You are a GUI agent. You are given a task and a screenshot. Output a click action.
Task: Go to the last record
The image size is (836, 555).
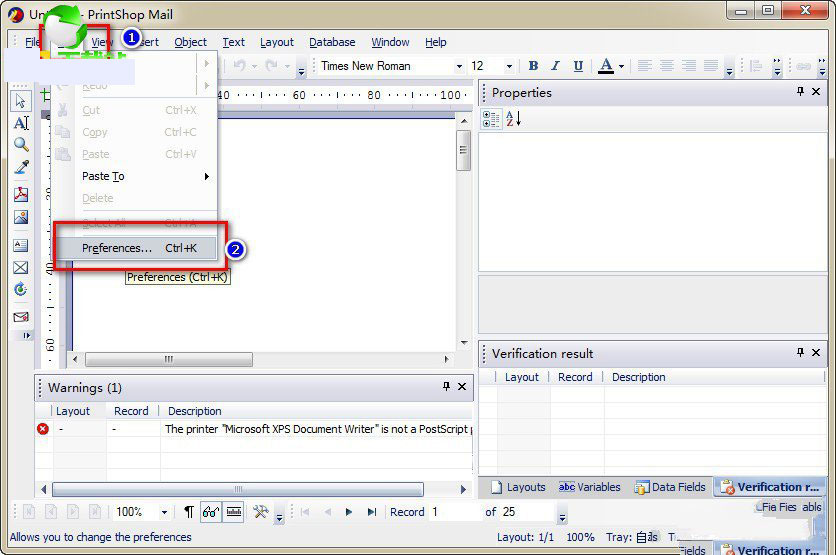(x=372, y=512)
